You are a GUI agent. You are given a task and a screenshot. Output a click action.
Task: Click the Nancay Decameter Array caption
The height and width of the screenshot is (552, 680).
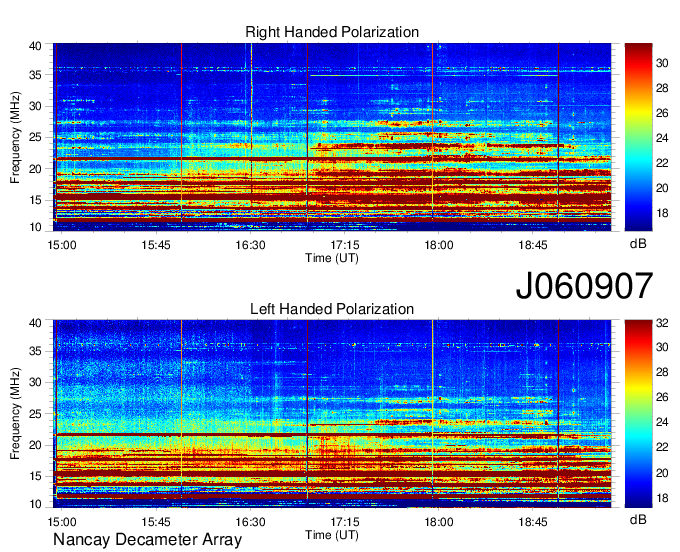[x=147, y=540]
